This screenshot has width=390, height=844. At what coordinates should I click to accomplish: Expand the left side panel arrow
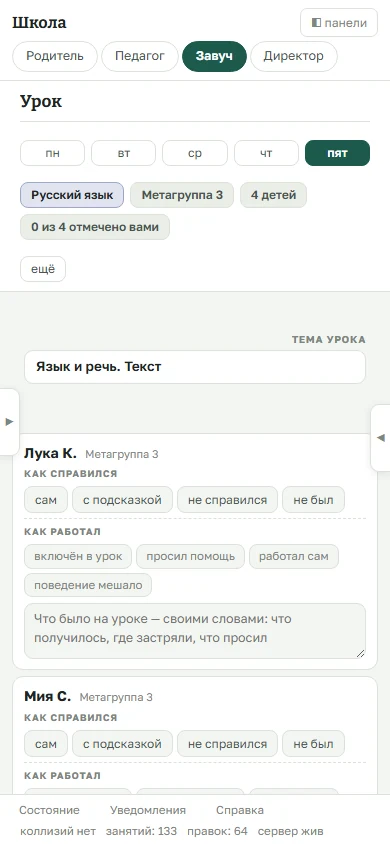pos(9,421)
